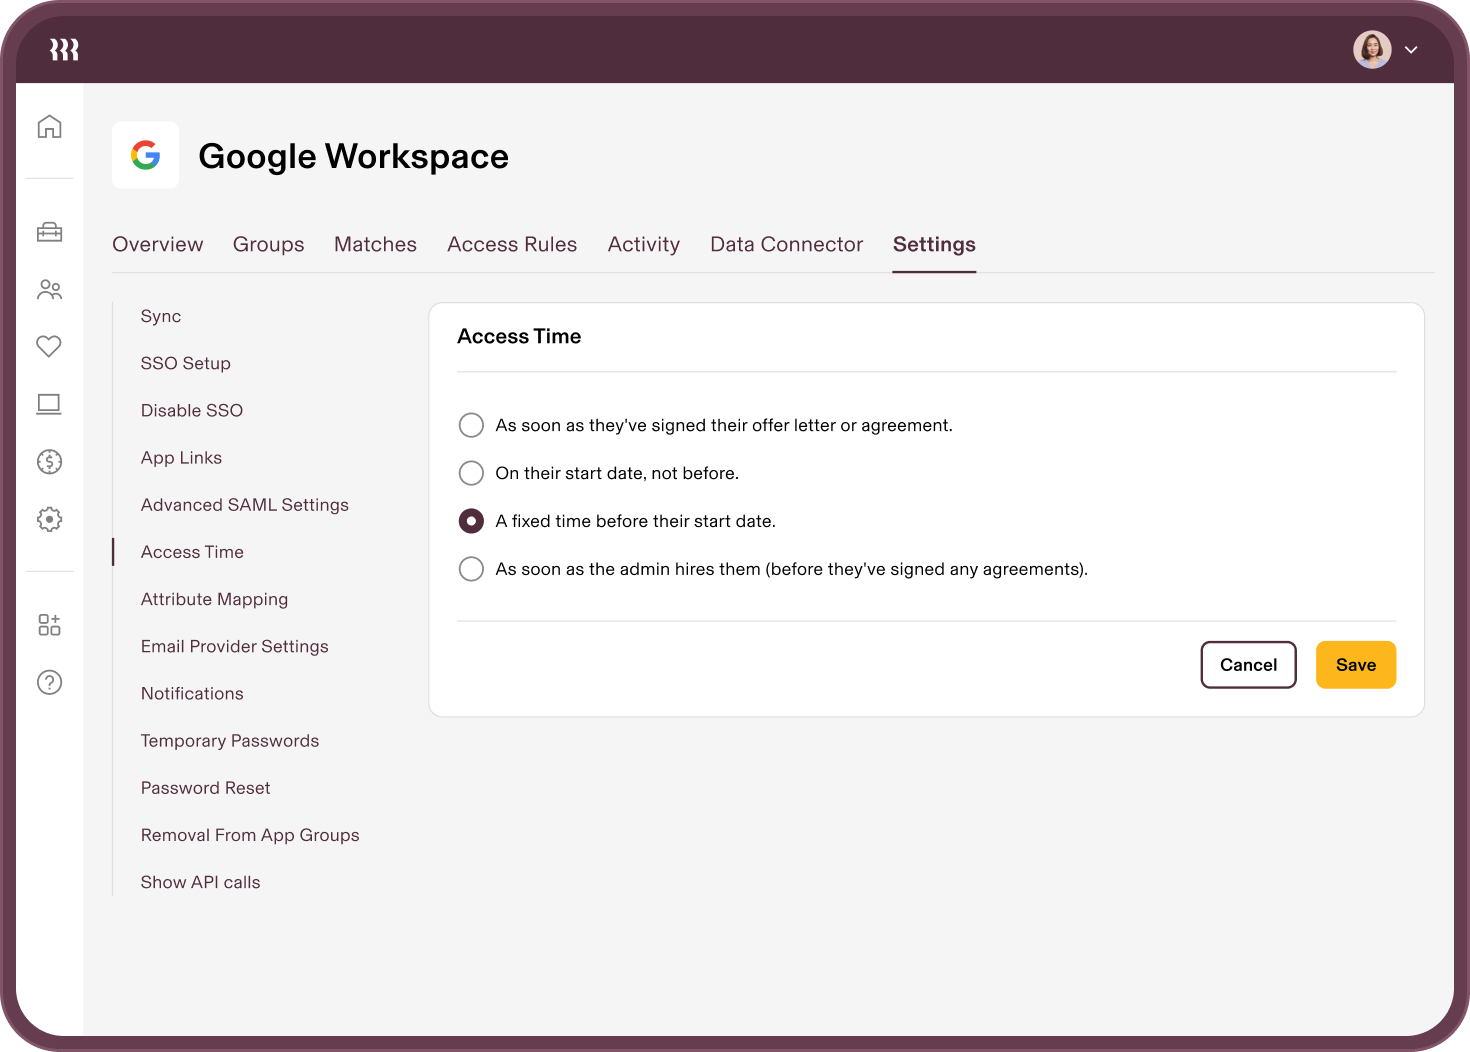Switch to the Groups tab

point(269,244)
